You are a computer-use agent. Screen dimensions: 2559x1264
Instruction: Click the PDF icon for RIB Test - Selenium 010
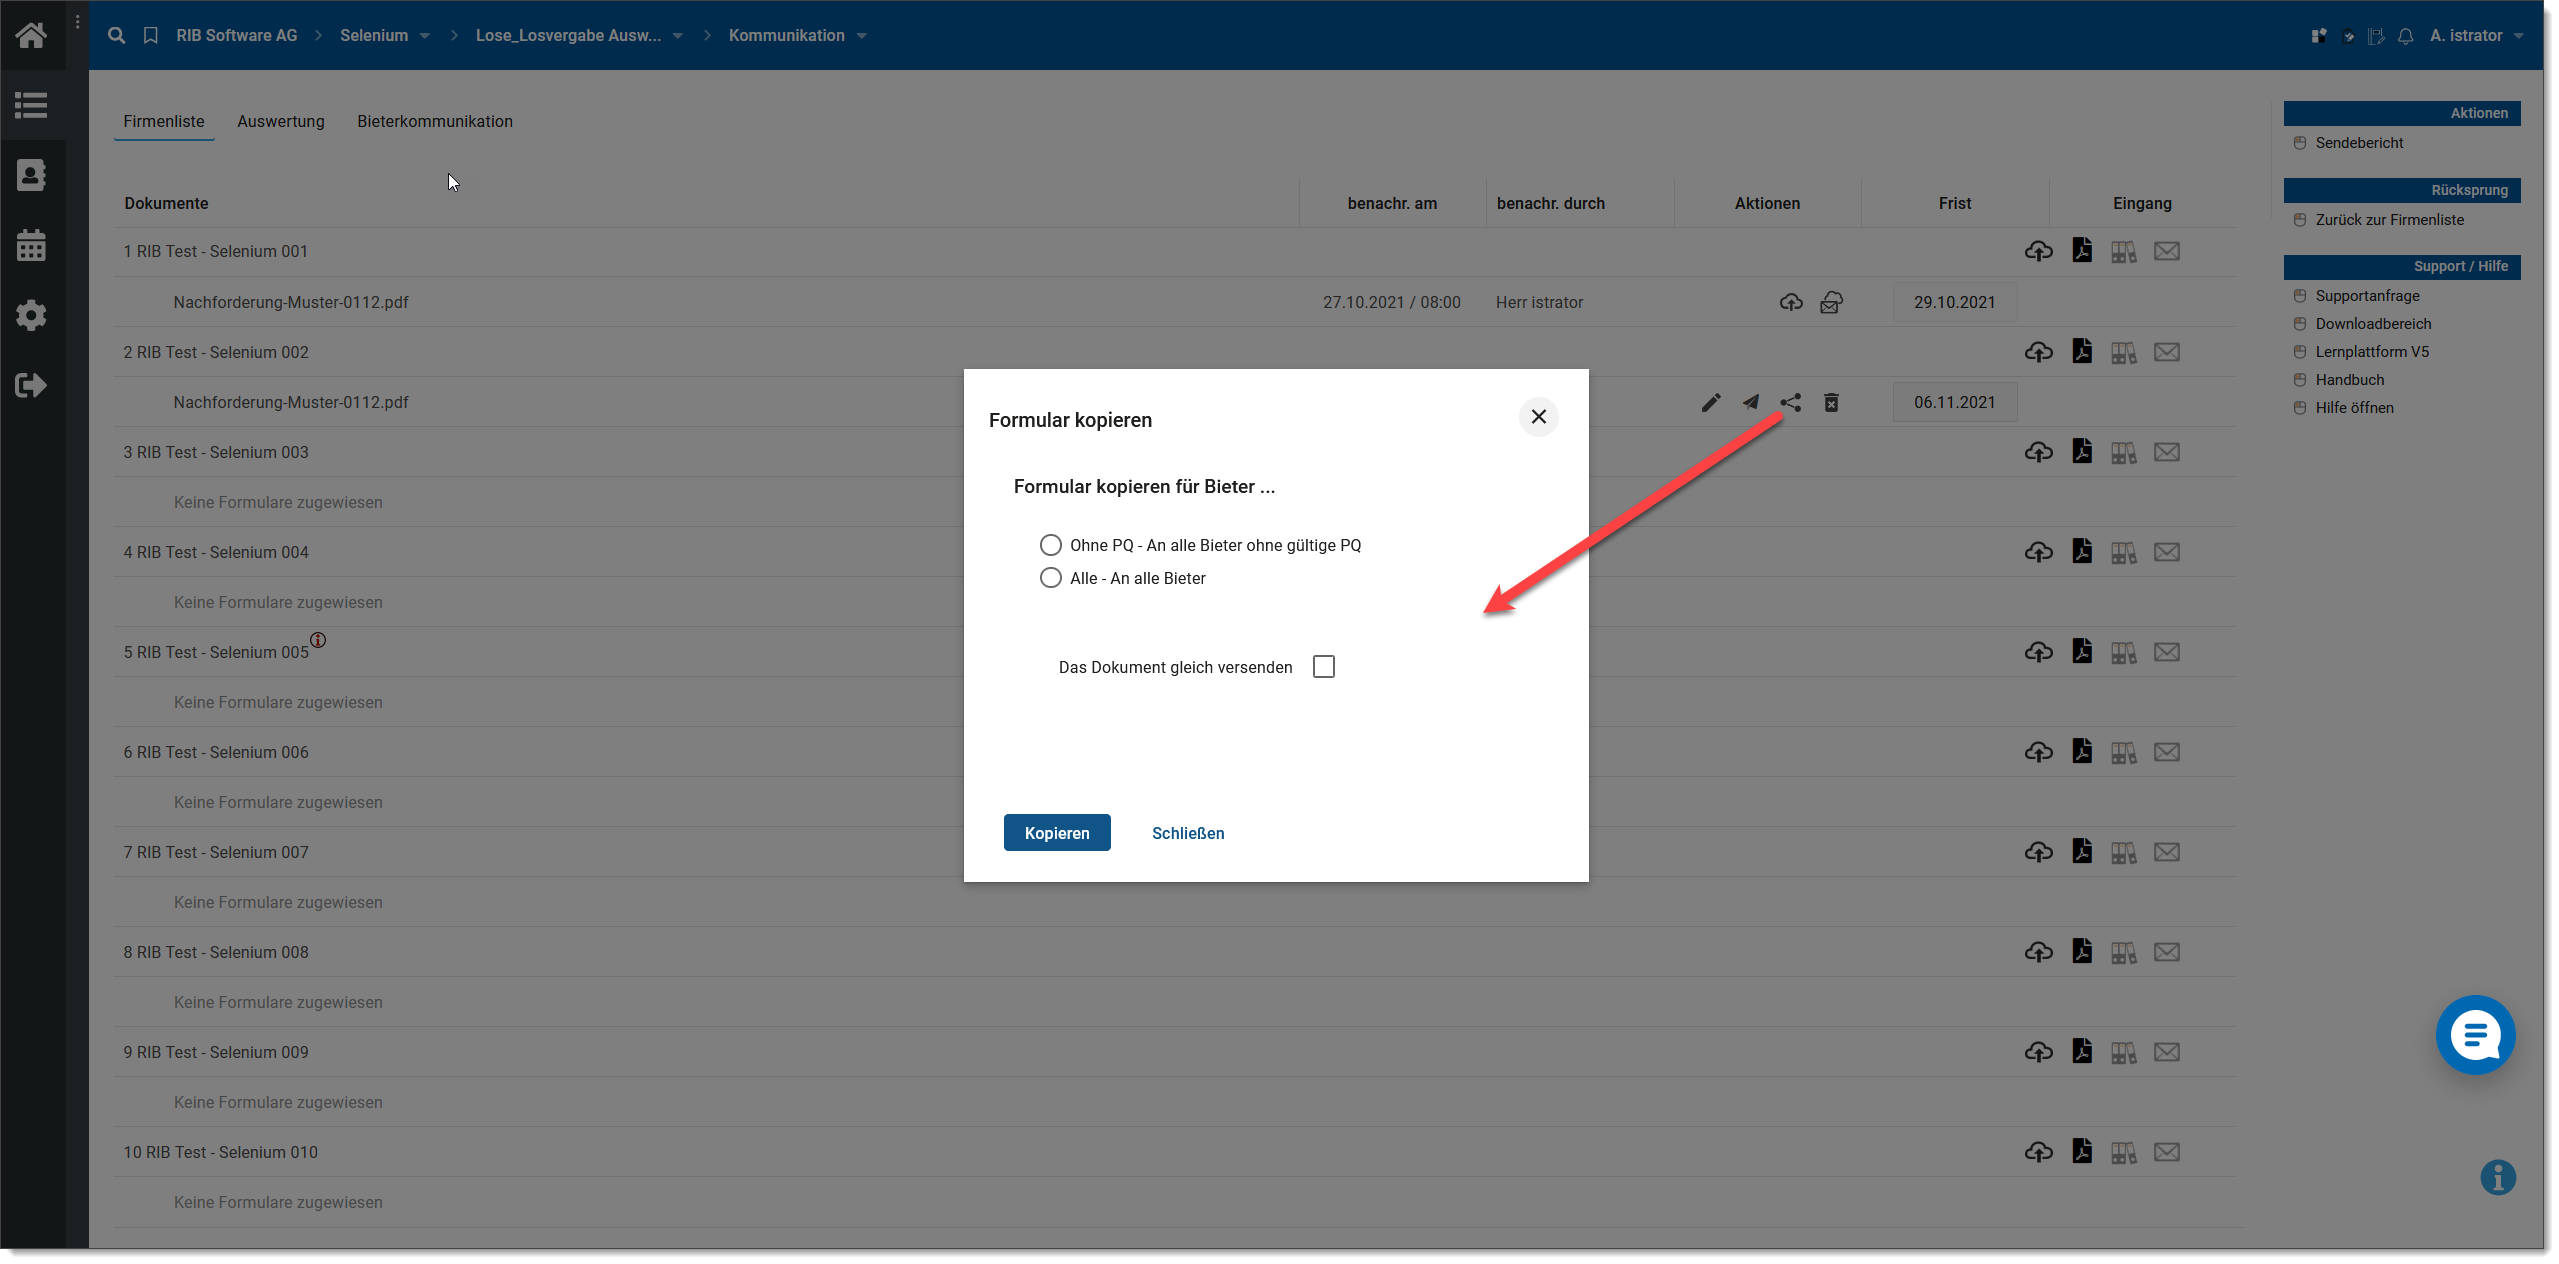tap(2081, 1151)
